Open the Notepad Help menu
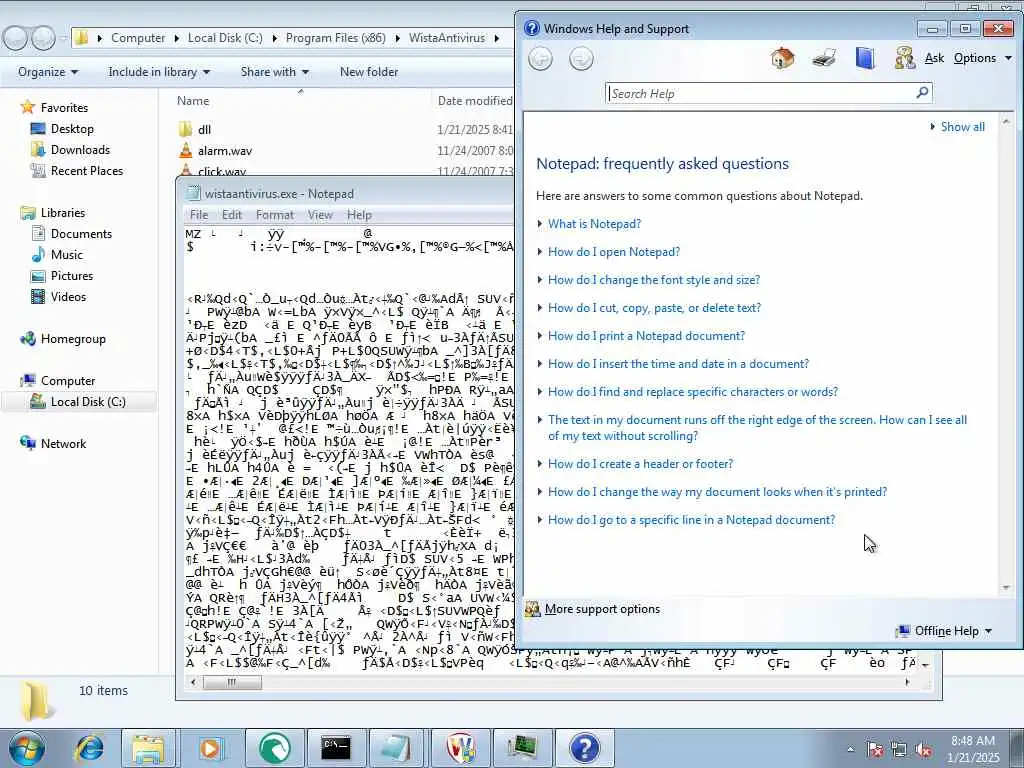Image resolution: width=1024 pixels, height=768 pixels. pyautogui.click(x=359, y=215)
